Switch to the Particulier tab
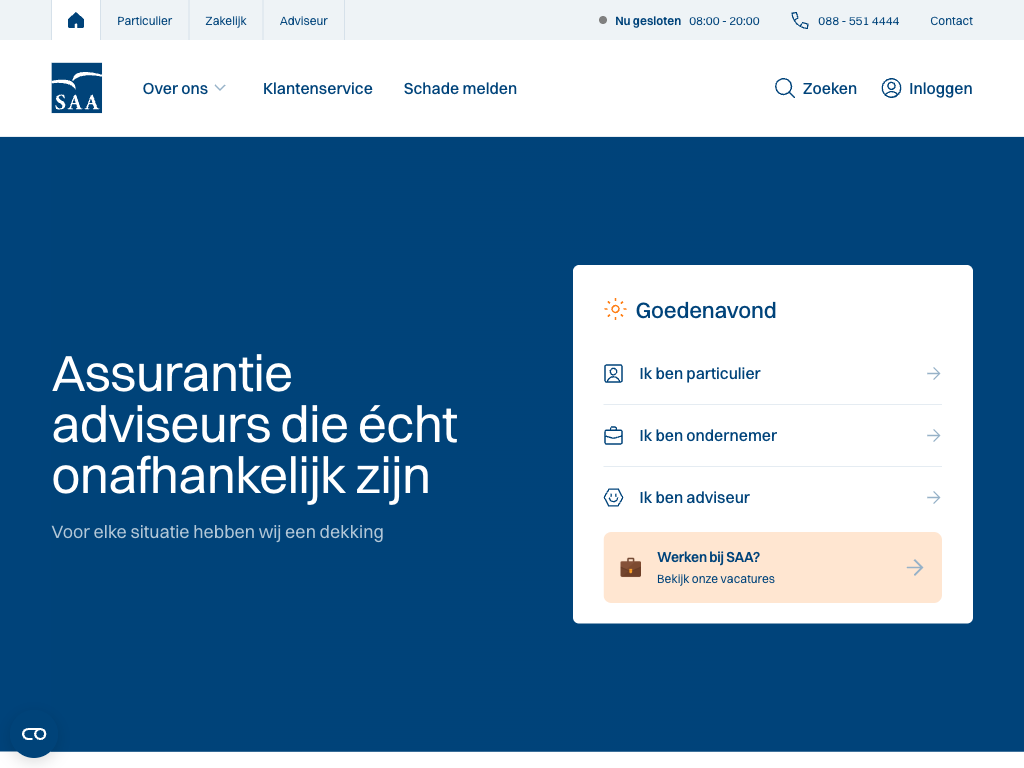Image resolution: width=1024 pixels, height=768 pixels. click(144, 21)
